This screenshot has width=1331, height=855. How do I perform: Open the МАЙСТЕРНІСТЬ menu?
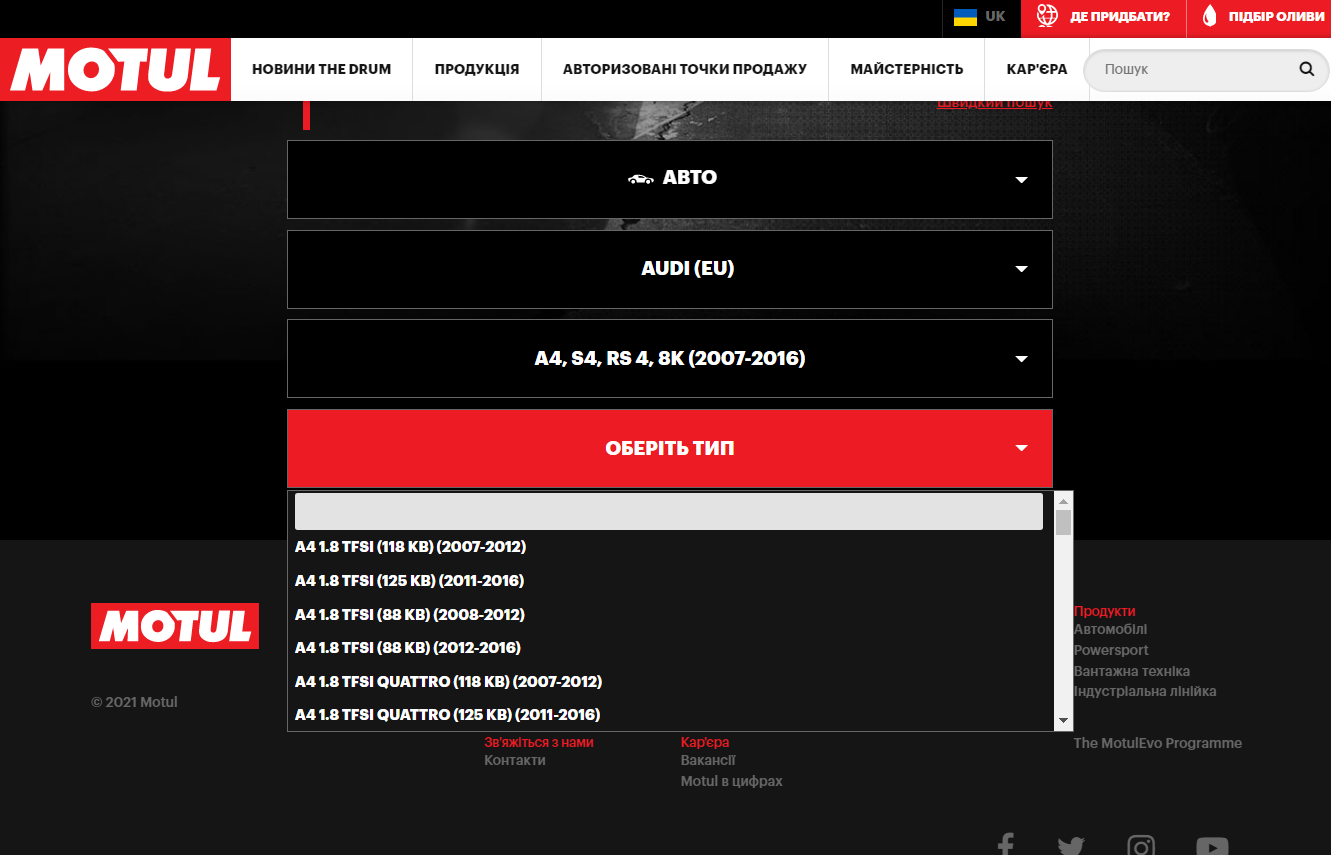(x=907, y=69)
